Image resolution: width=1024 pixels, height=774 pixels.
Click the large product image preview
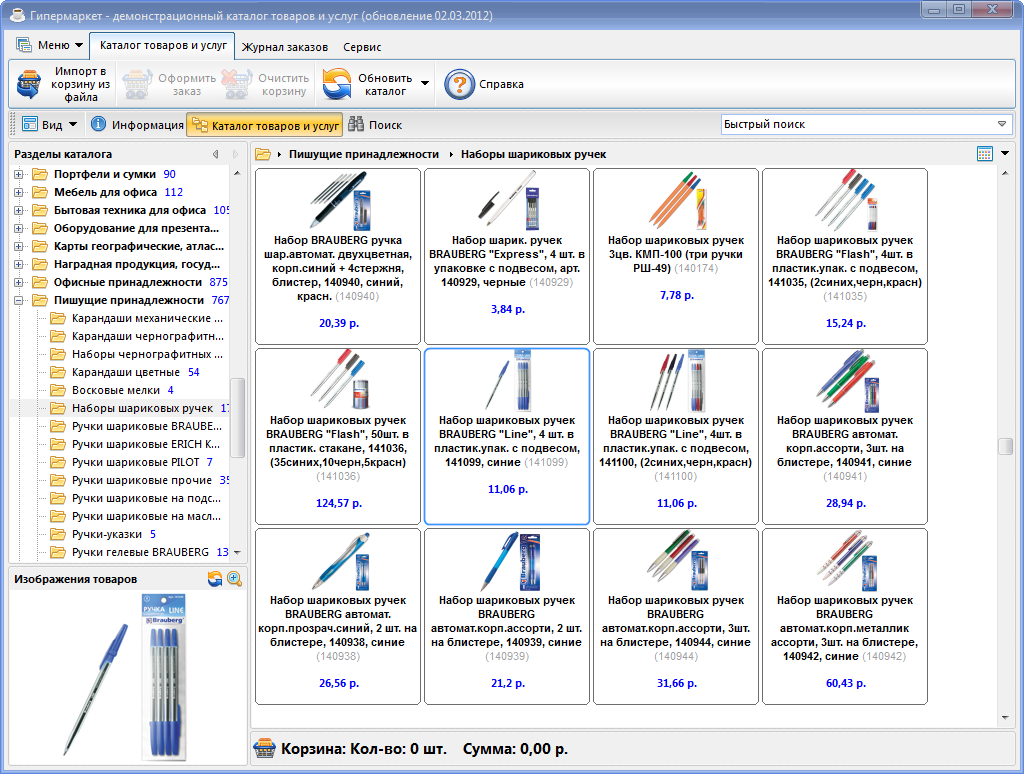(127, 676)
